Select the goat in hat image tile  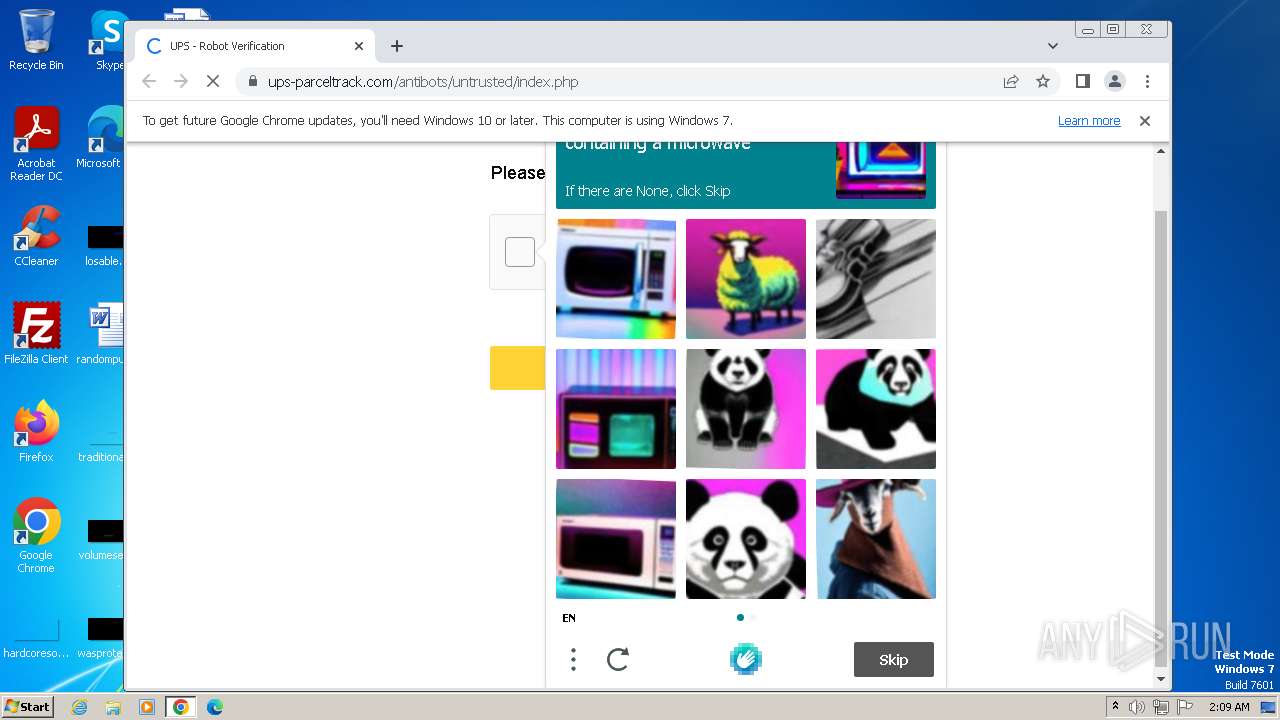tap(876, 539)
